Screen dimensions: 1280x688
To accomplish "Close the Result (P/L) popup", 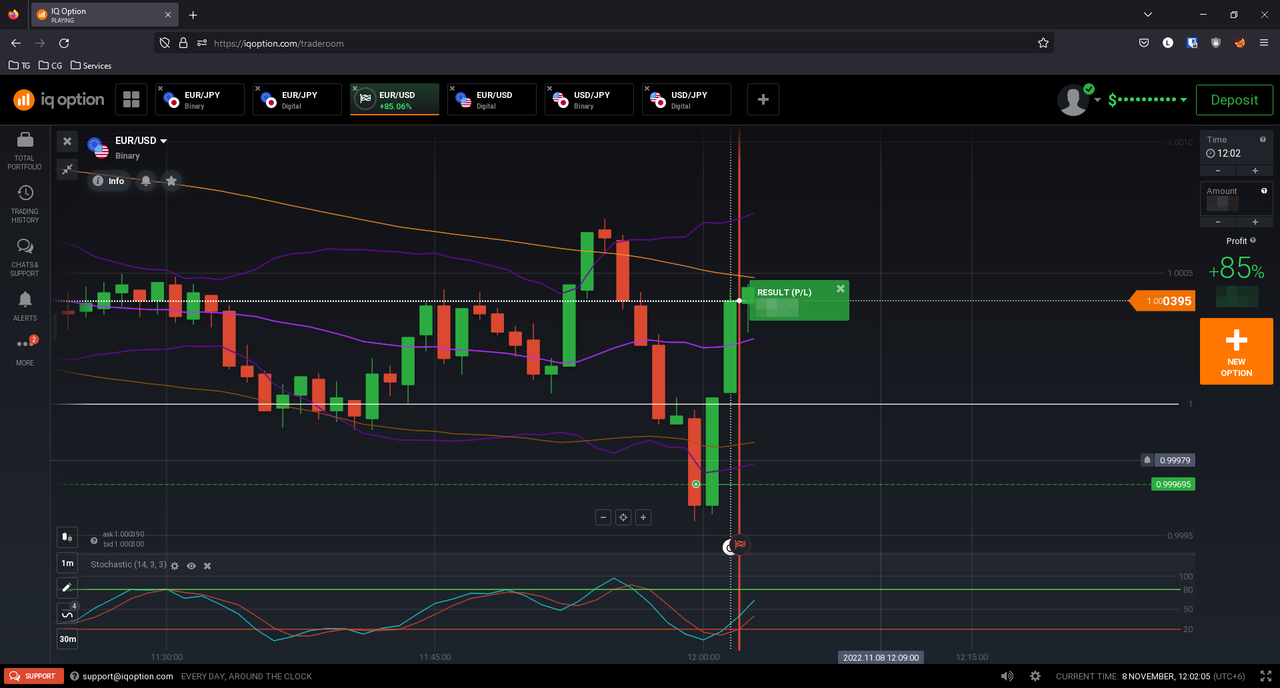I will click(x=840, y=289).
